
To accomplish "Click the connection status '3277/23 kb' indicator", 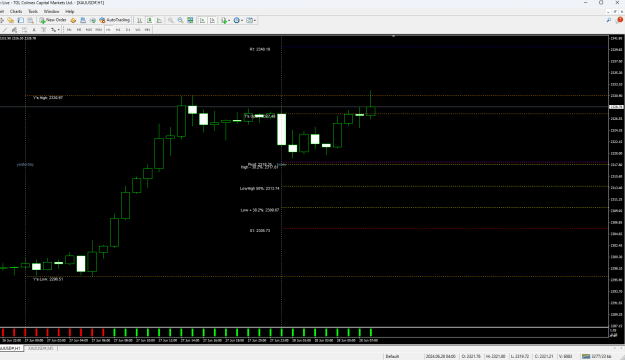I will [596, 356].
